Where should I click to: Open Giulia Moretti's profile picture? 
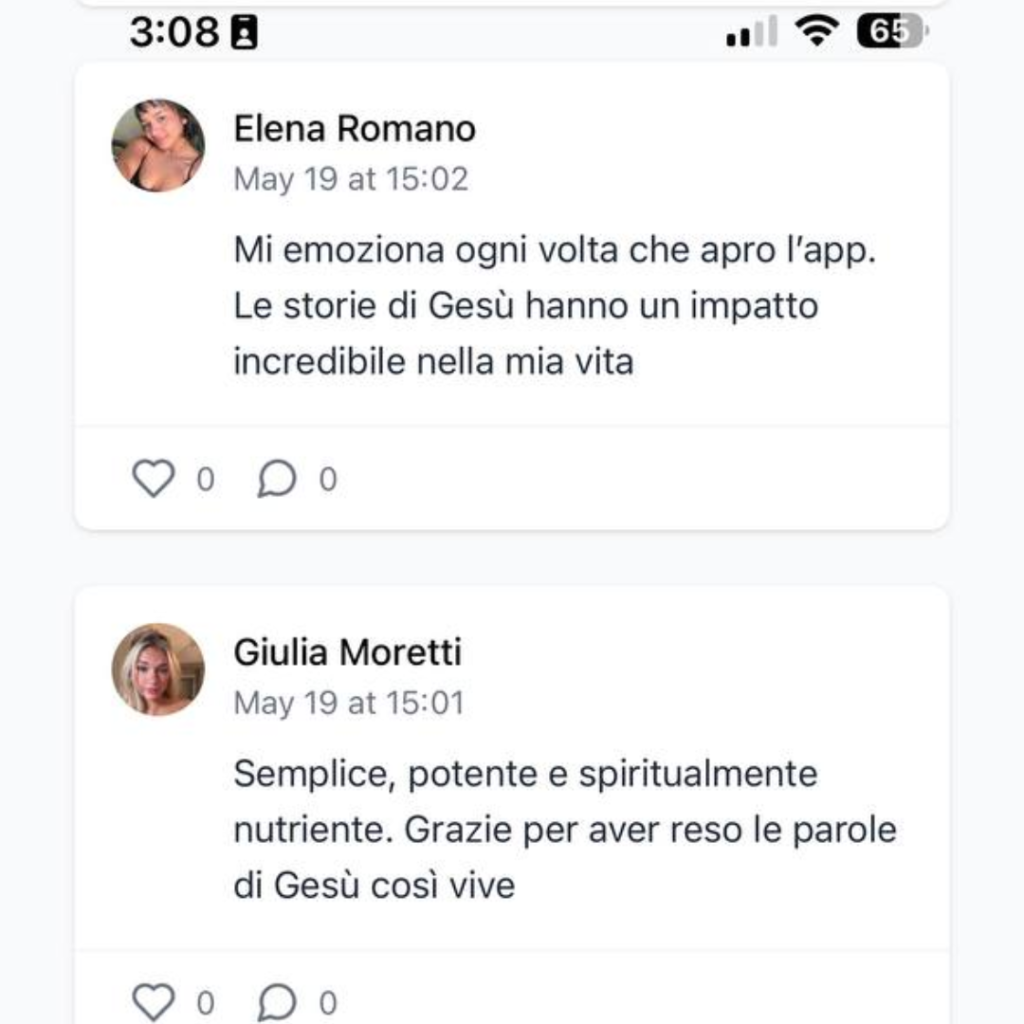tap(158, 669)
